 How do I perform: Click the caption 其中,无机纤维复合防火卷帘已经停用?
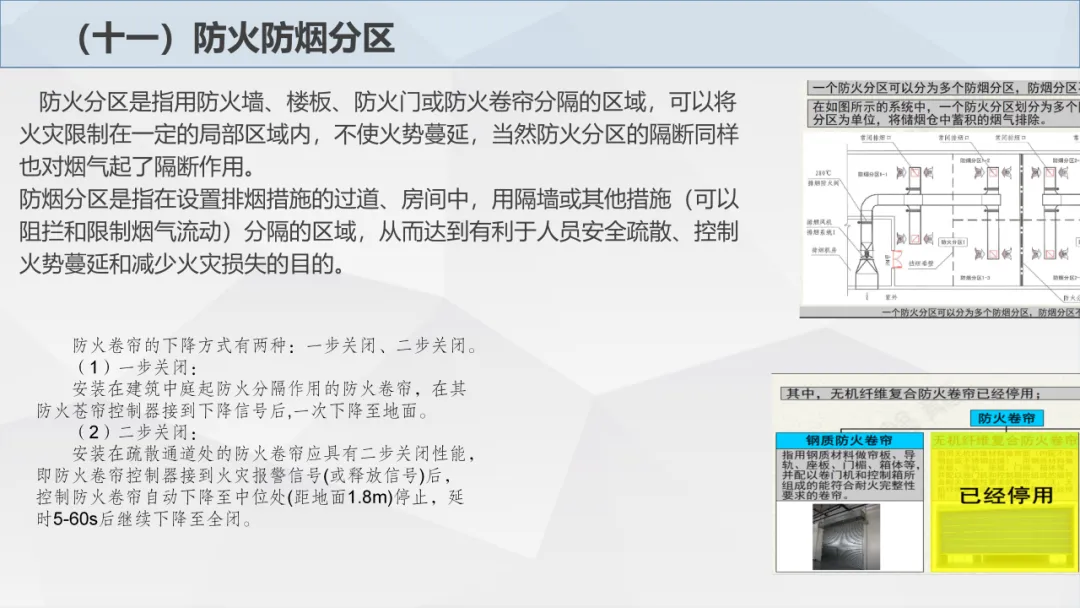(931, 394)
